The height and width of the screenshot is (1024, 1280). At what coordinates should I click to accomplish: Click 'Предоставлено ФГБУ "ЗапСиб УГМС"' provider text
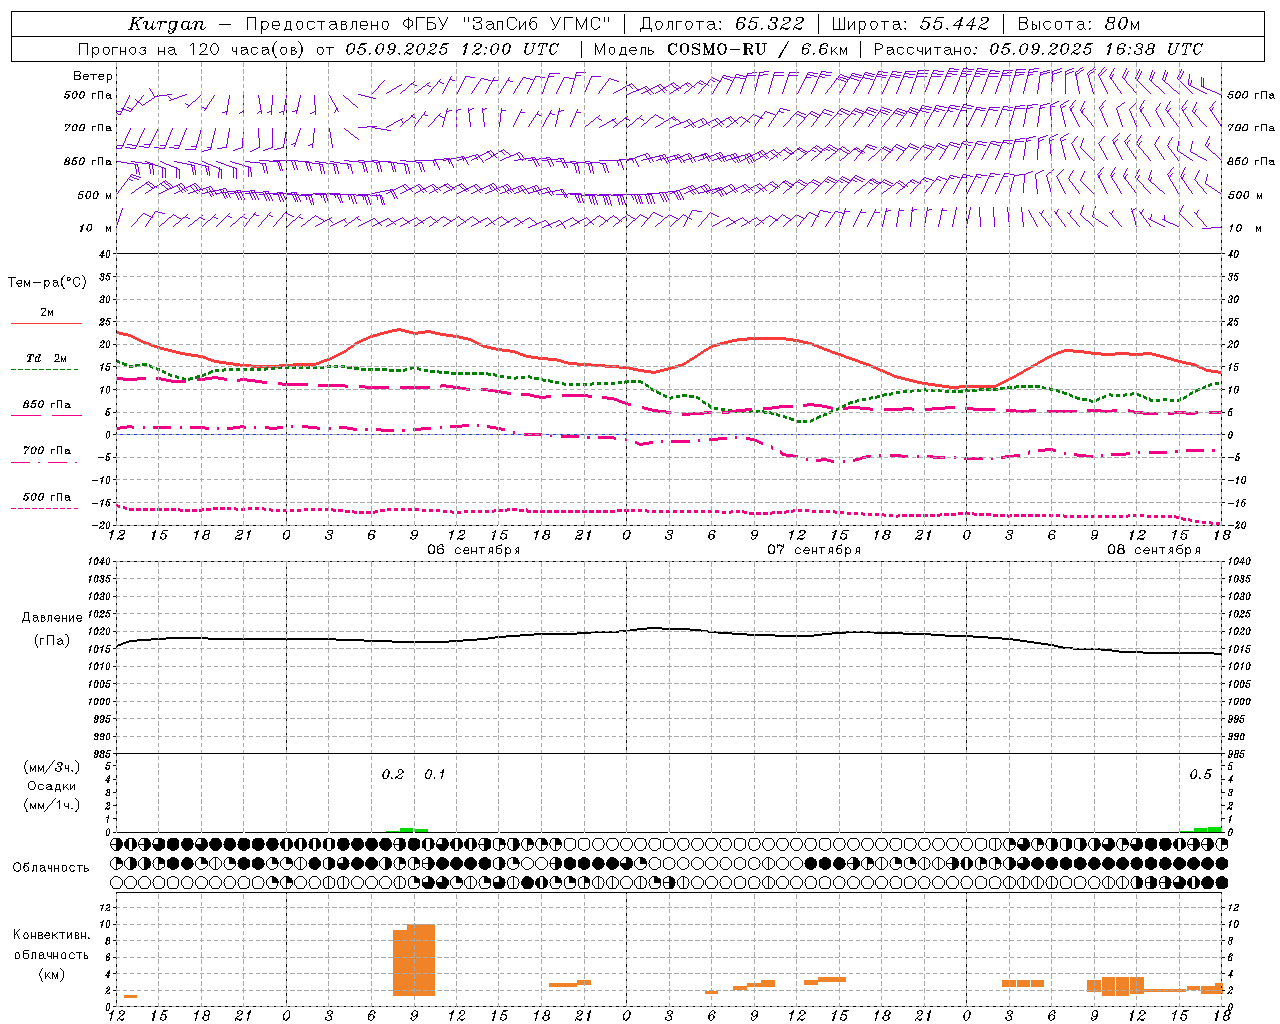click(428, 24)
